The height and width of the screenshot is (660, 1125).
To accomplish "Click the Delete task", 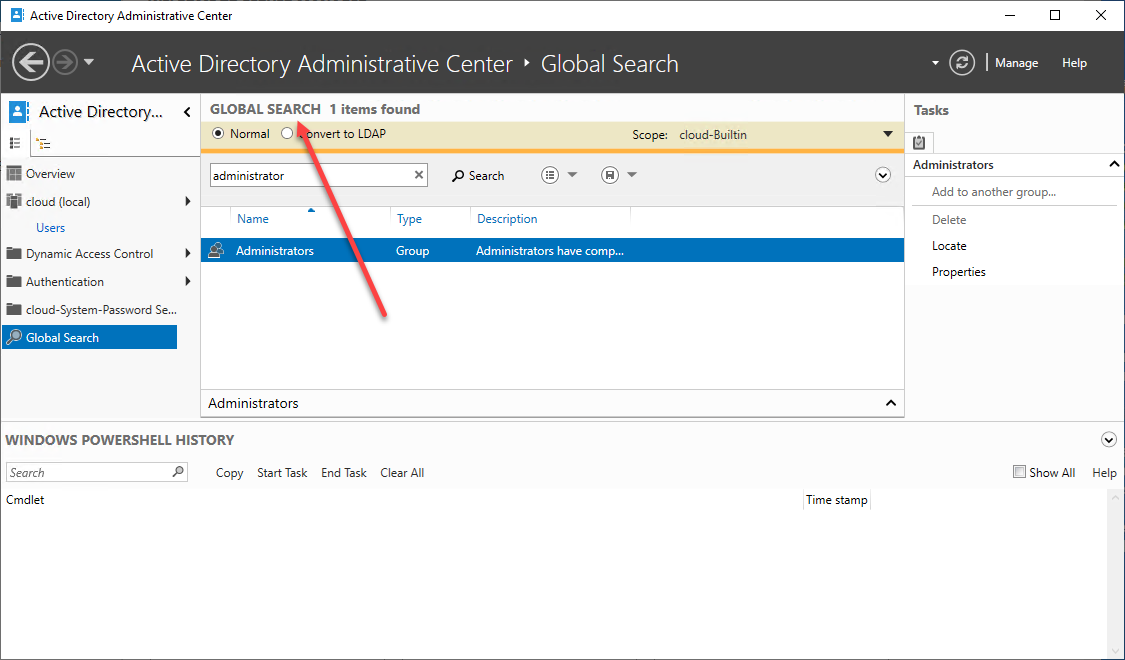I will [x=949, y=220].
